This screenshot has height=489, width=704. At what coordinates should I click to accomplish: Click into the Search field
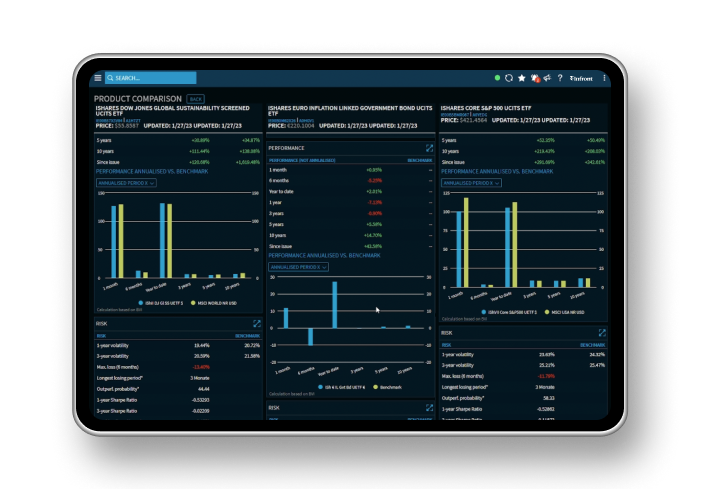coord(150,78)
